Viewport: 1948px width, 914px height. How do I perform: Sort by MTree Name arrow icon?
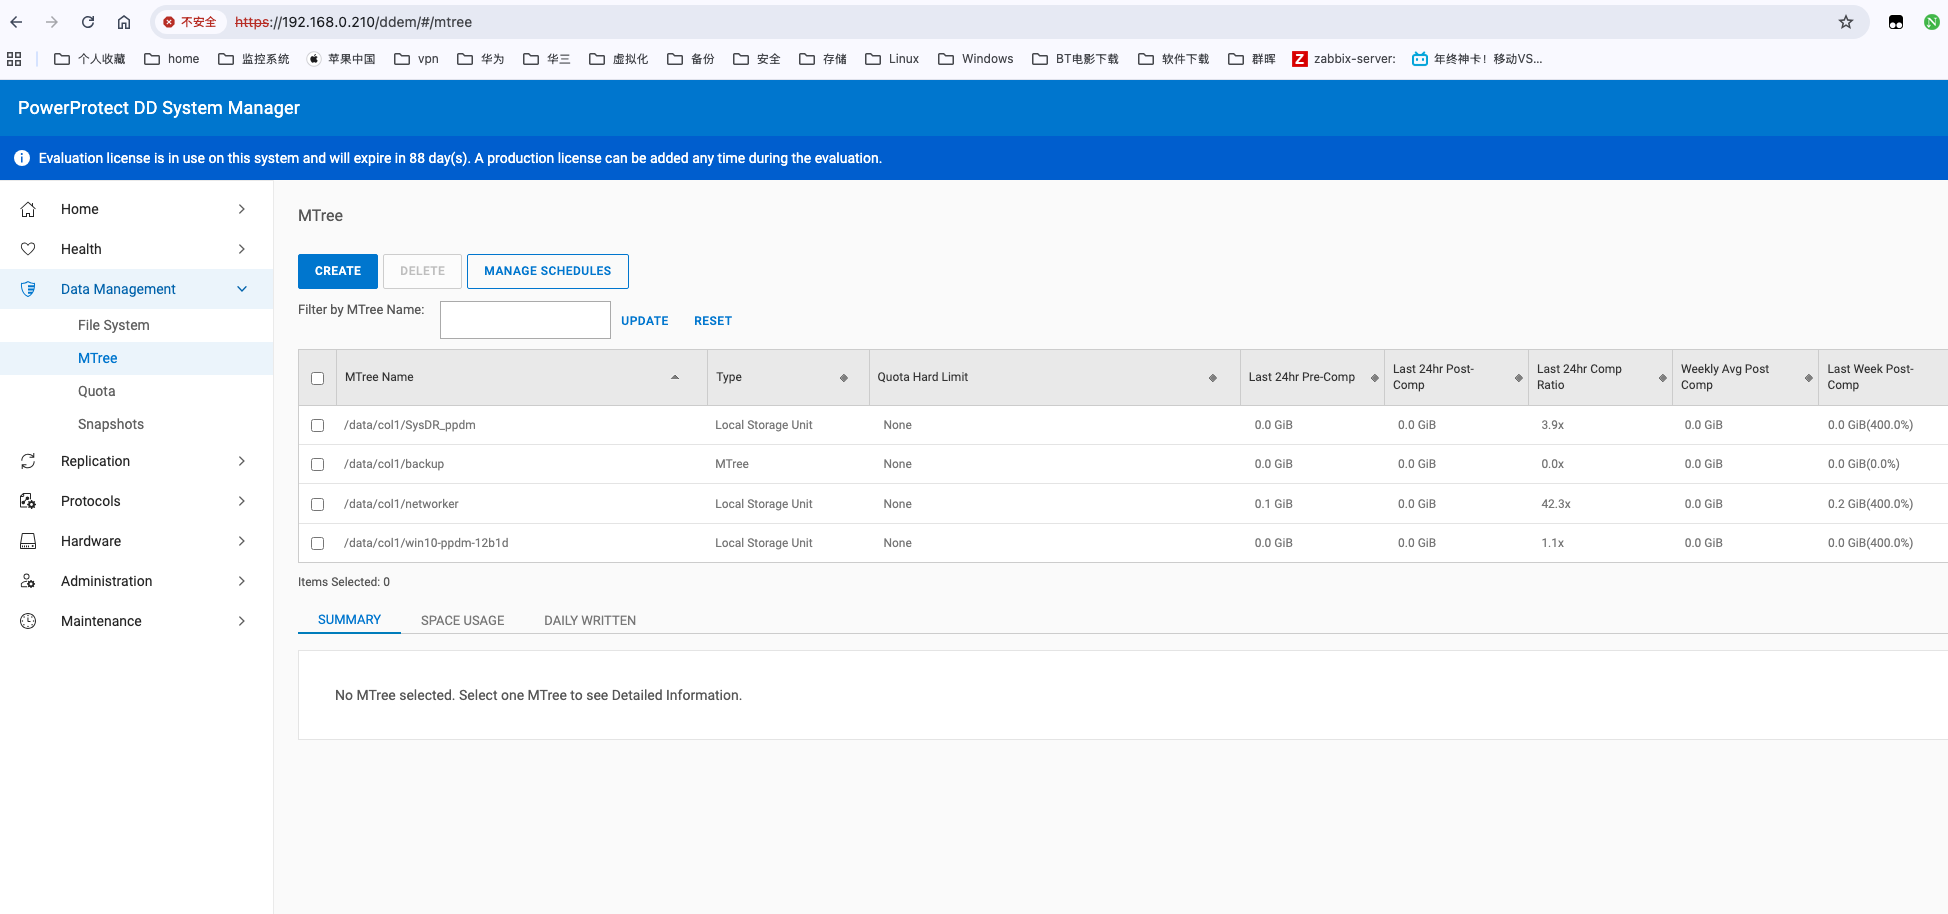(675, 377)
